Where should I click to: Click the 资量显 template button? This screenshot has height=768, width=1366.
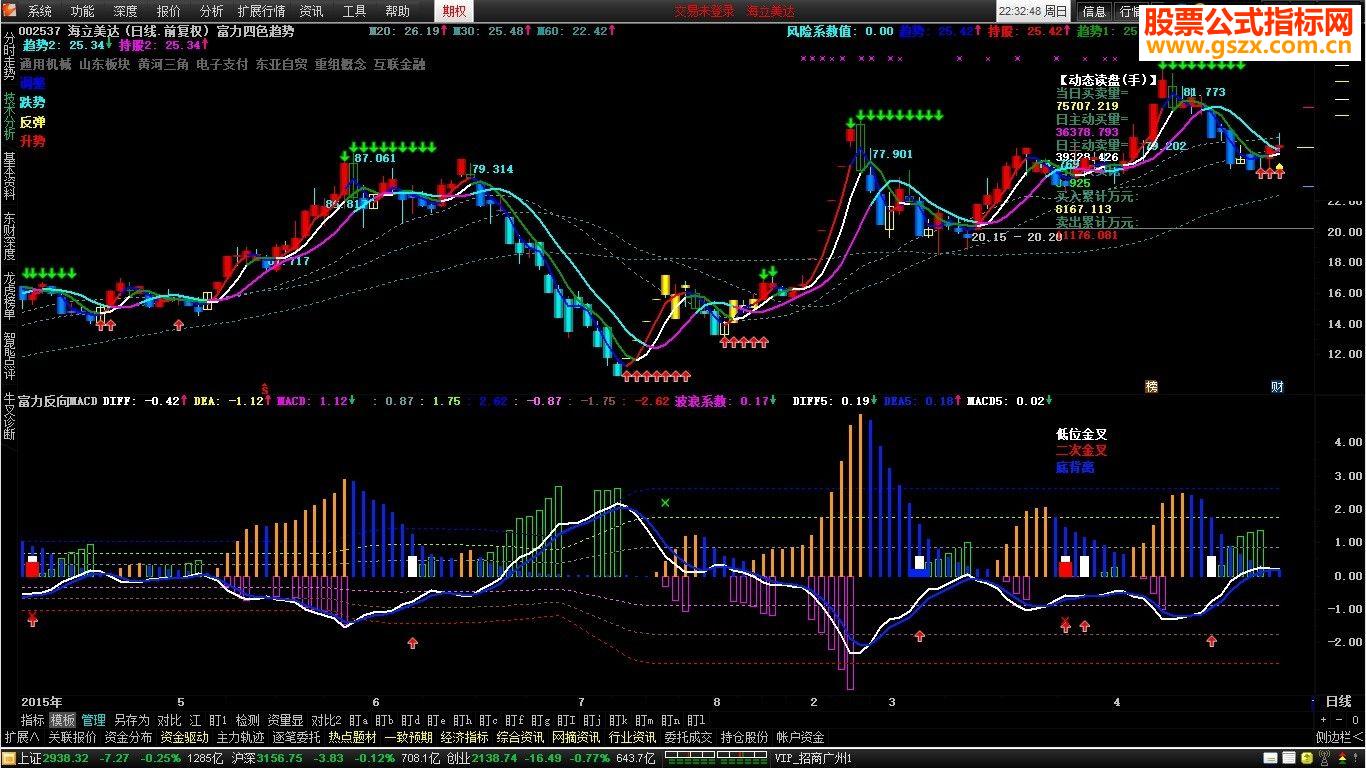[x=285, y=720]
